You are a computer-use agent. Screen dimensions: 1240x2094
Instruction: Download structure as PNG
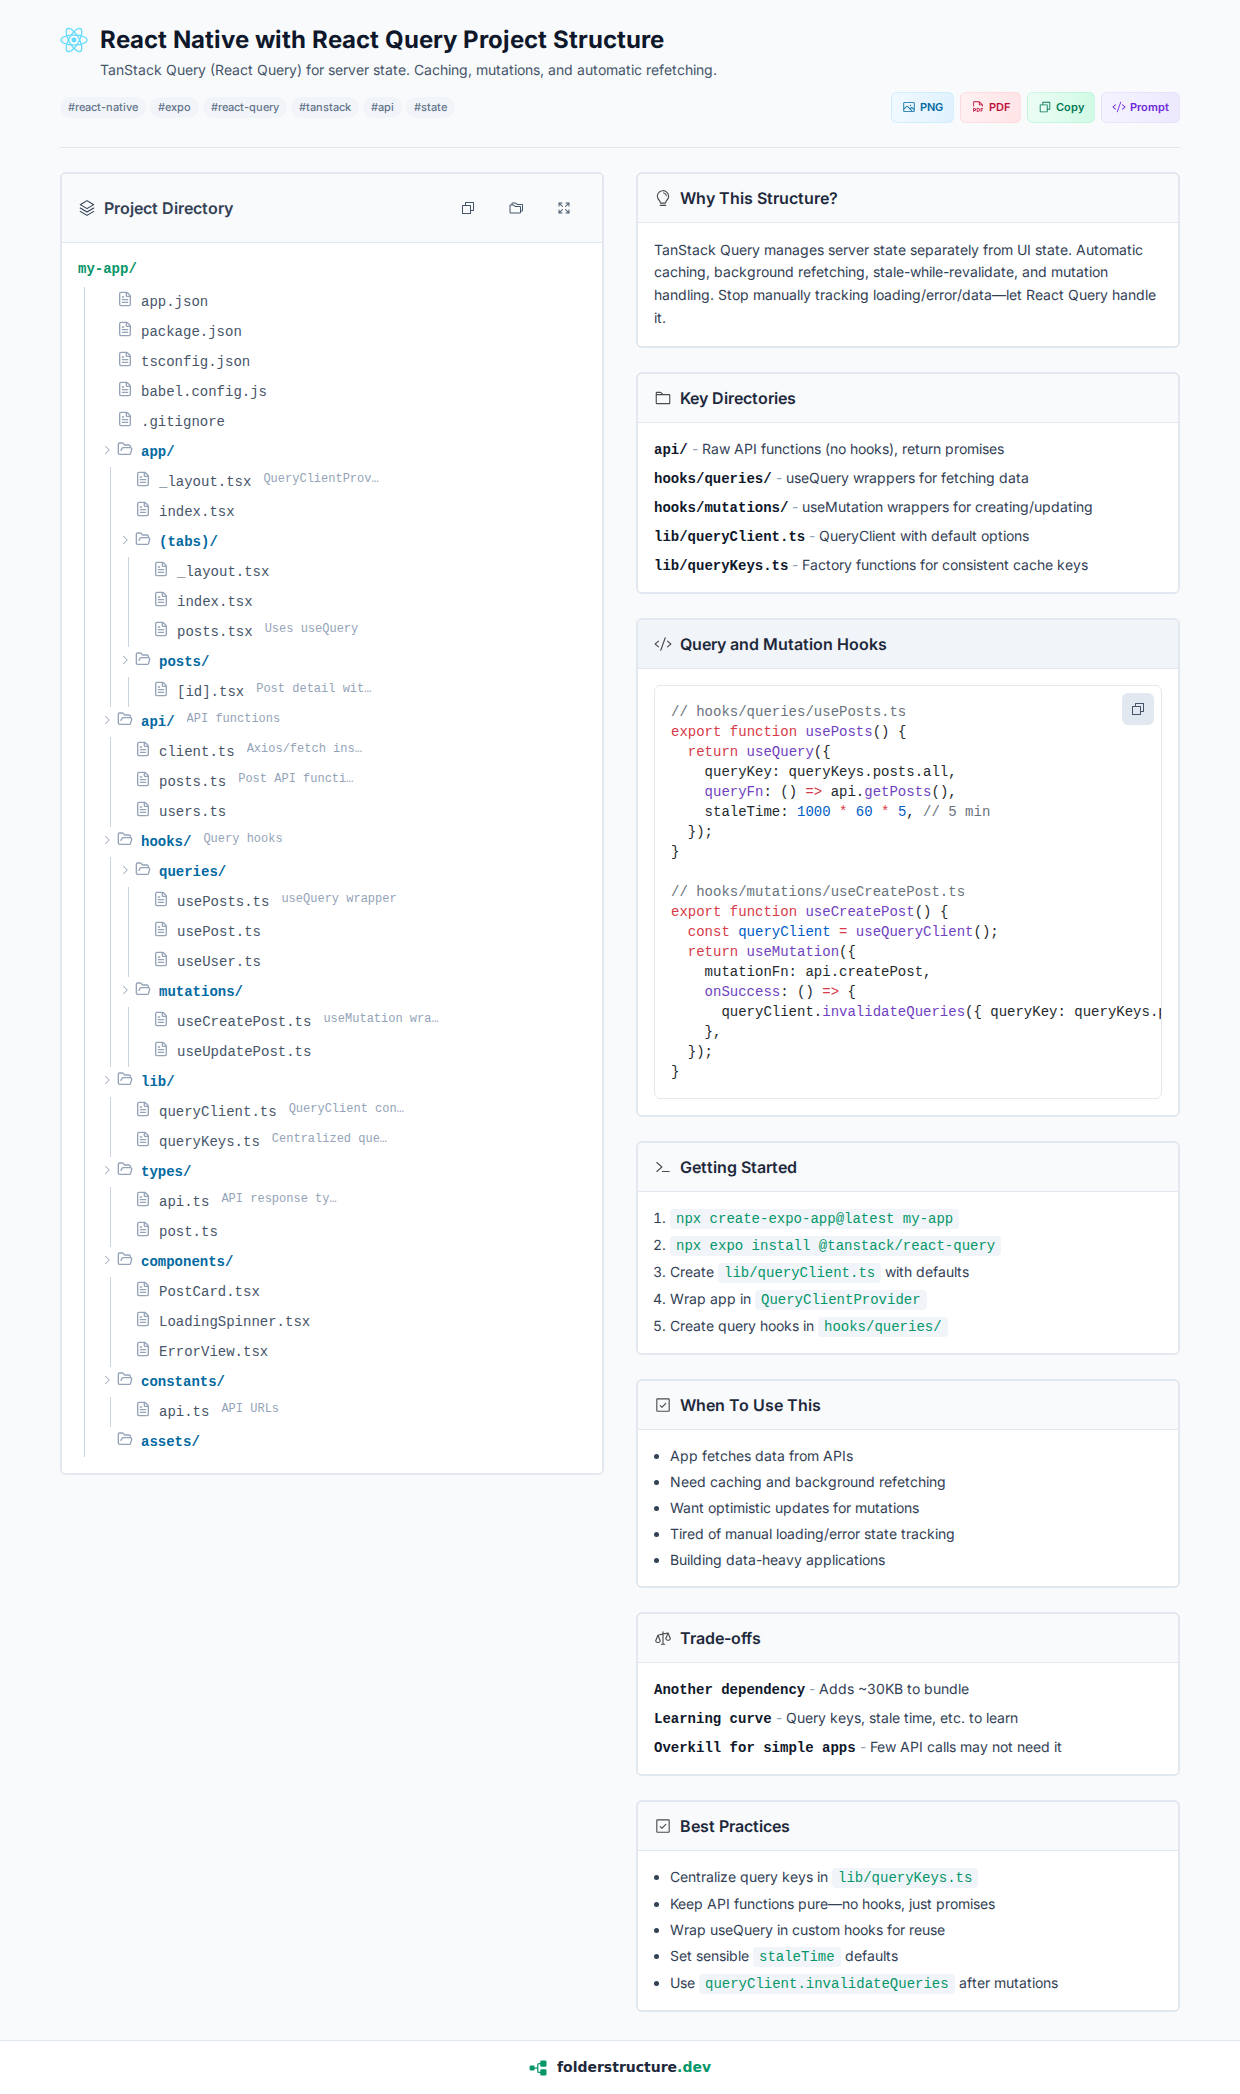pos(922,107)
